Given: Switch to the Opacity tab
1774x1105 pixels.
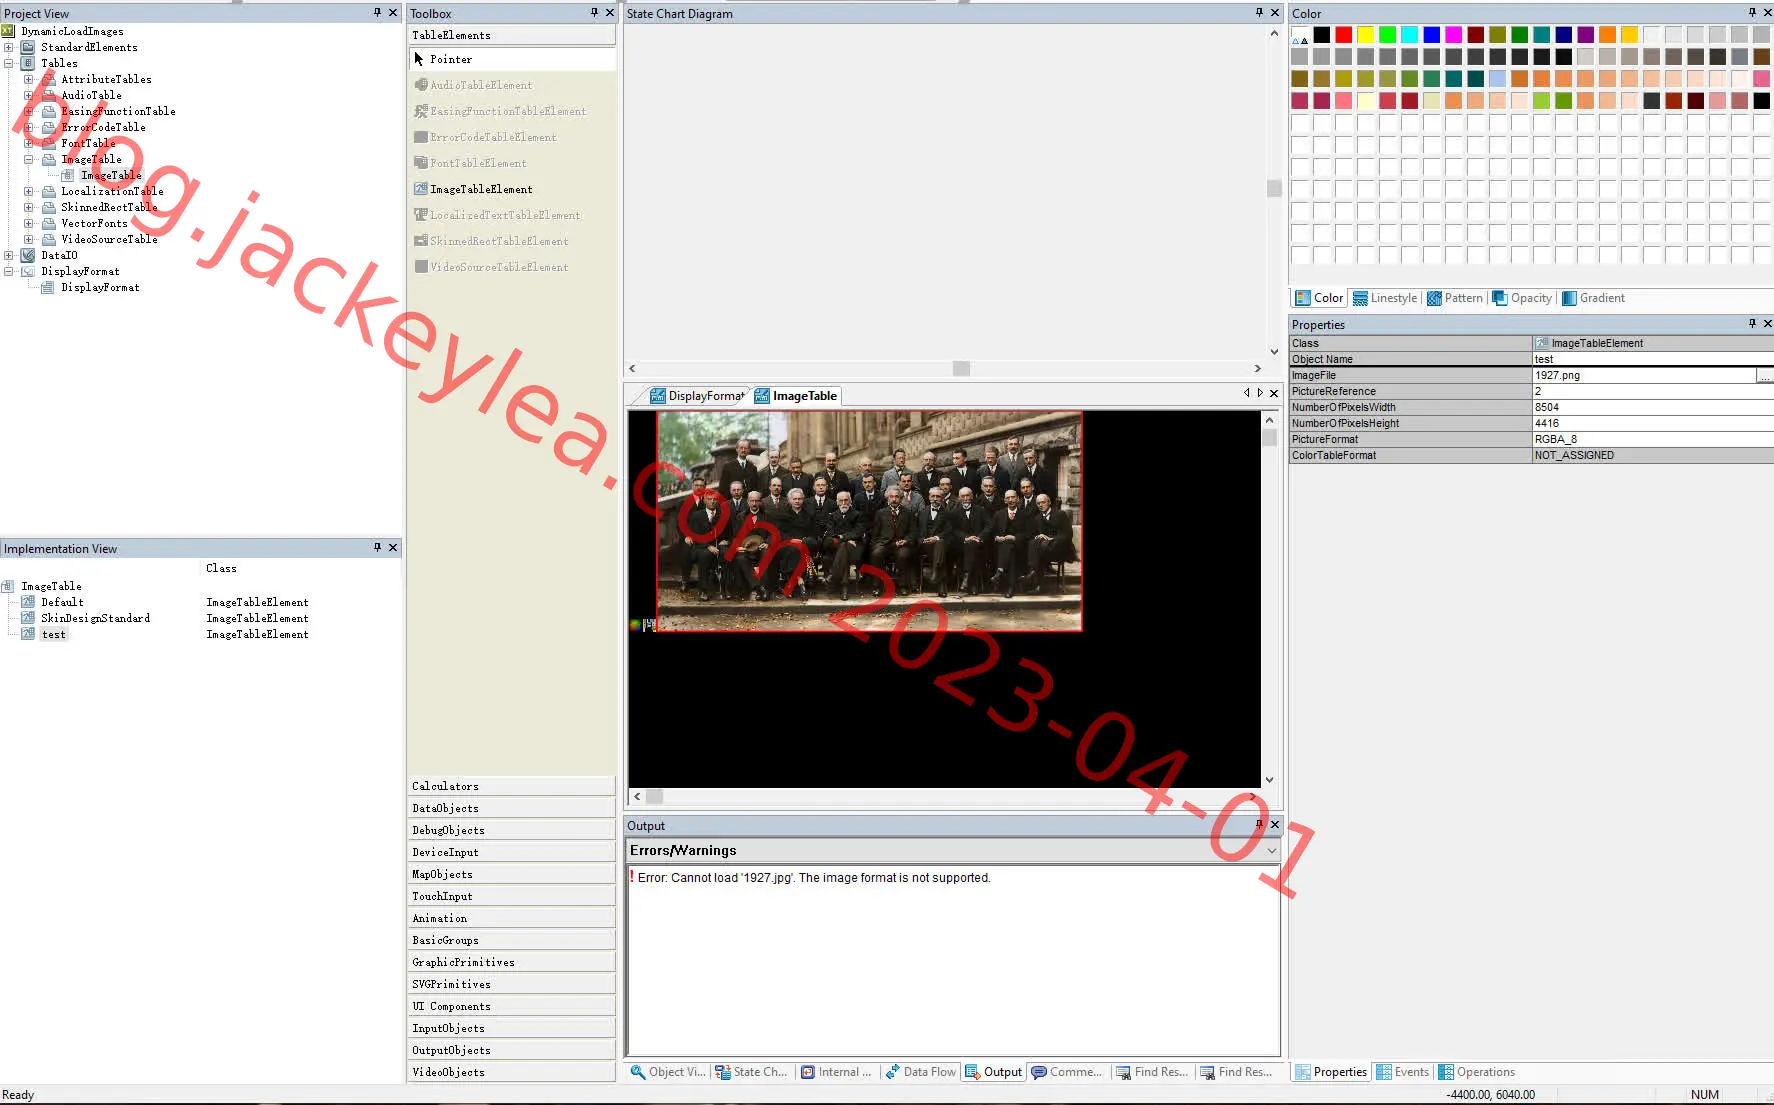Looking at the screenshot, I should pos(1522,298).
